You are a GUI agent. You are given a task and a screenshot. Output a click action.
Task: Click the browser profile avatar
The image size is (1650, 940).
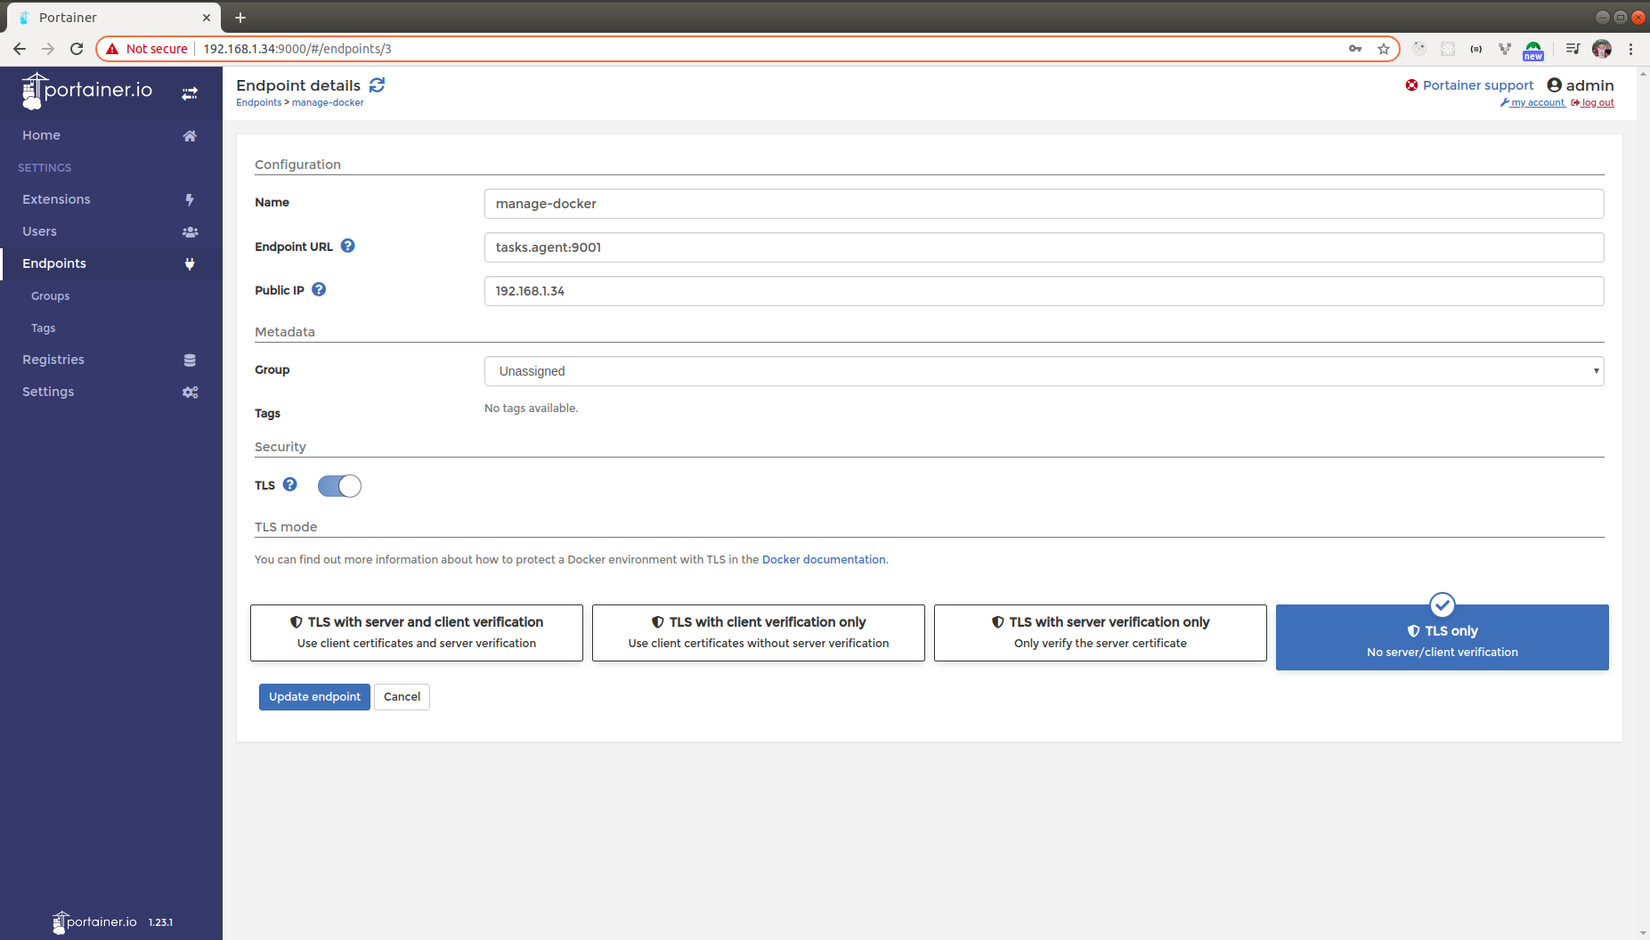click(x=1602, y=48)
